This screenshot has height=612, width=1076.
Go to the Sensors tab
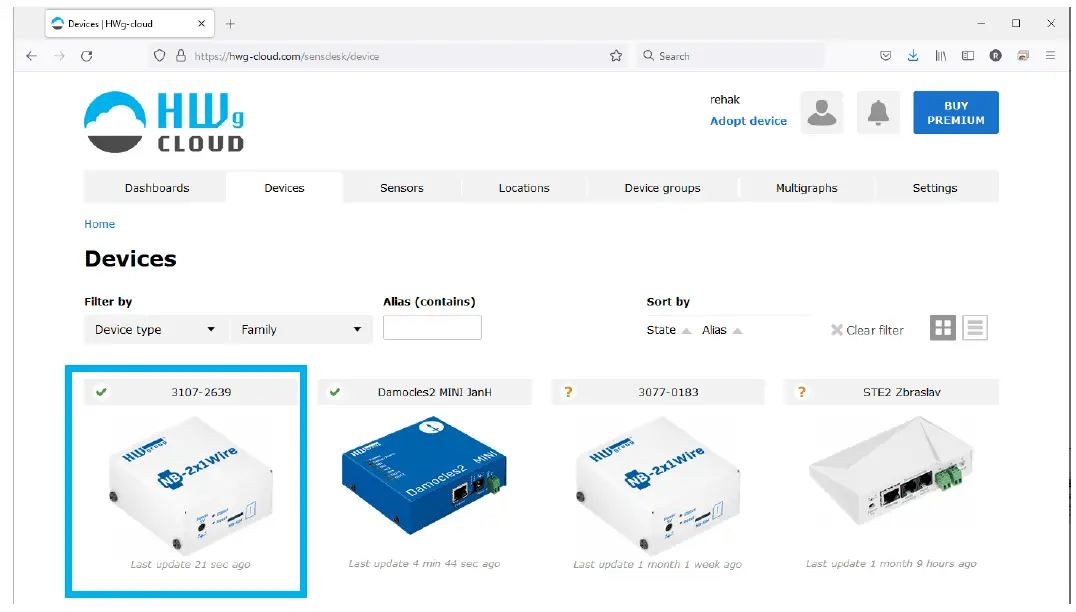tap(401, 188)
